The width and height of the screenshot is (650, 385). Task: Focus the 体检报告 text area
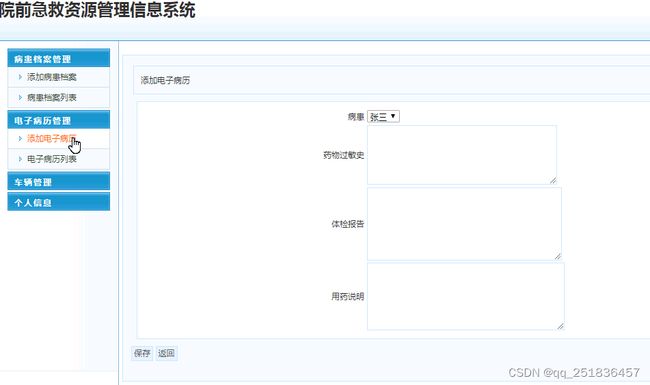point(464,224)
